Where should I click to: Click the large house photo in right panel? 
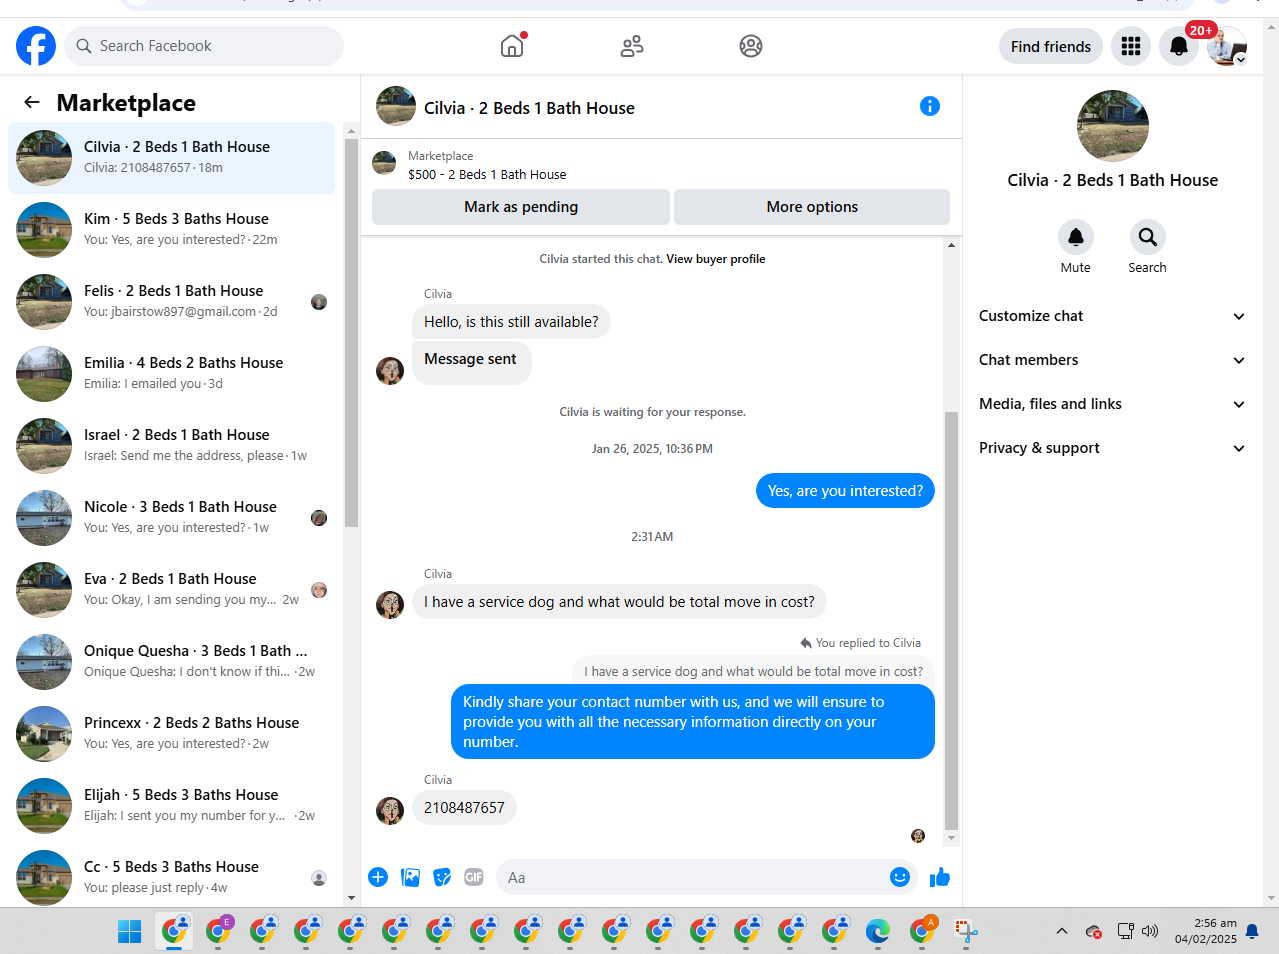point(1113,126)
